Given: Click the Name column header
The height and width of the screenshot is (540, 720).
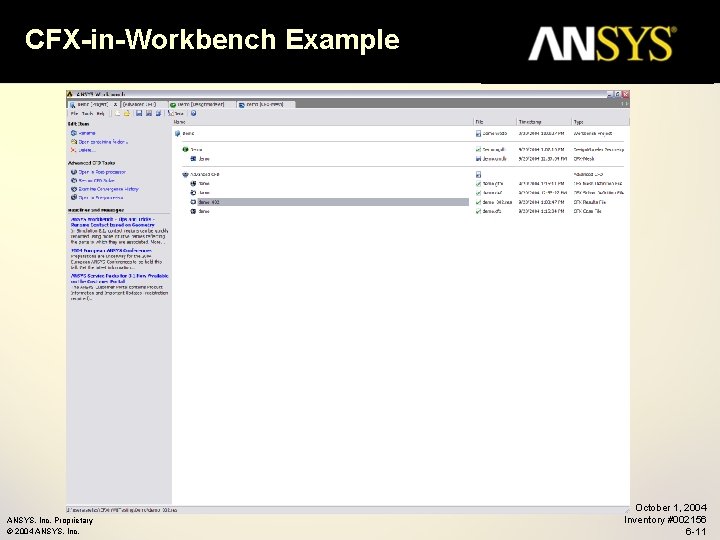Looking at the screenshot, I should pyautogui.click(x=323, y=122).
